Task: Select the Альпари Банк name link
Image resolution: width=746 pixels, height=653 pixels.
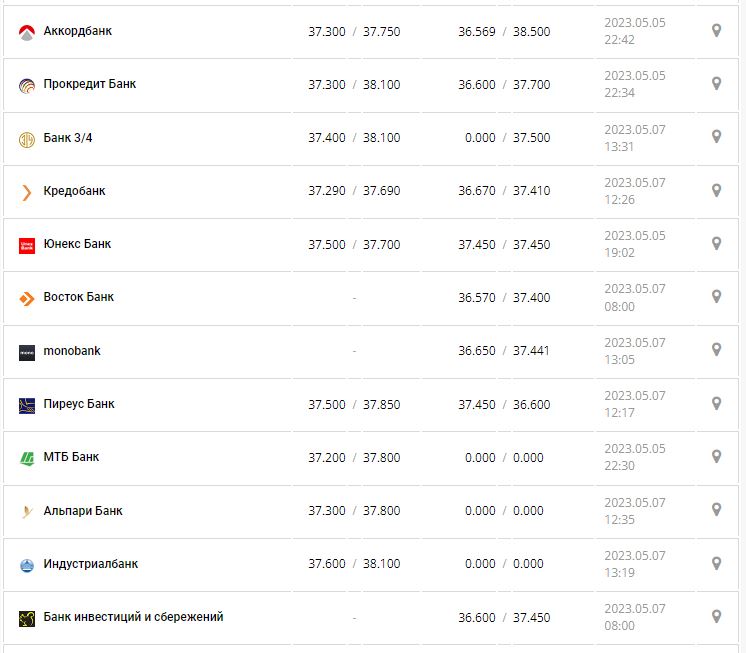Action: coord(83,511)
